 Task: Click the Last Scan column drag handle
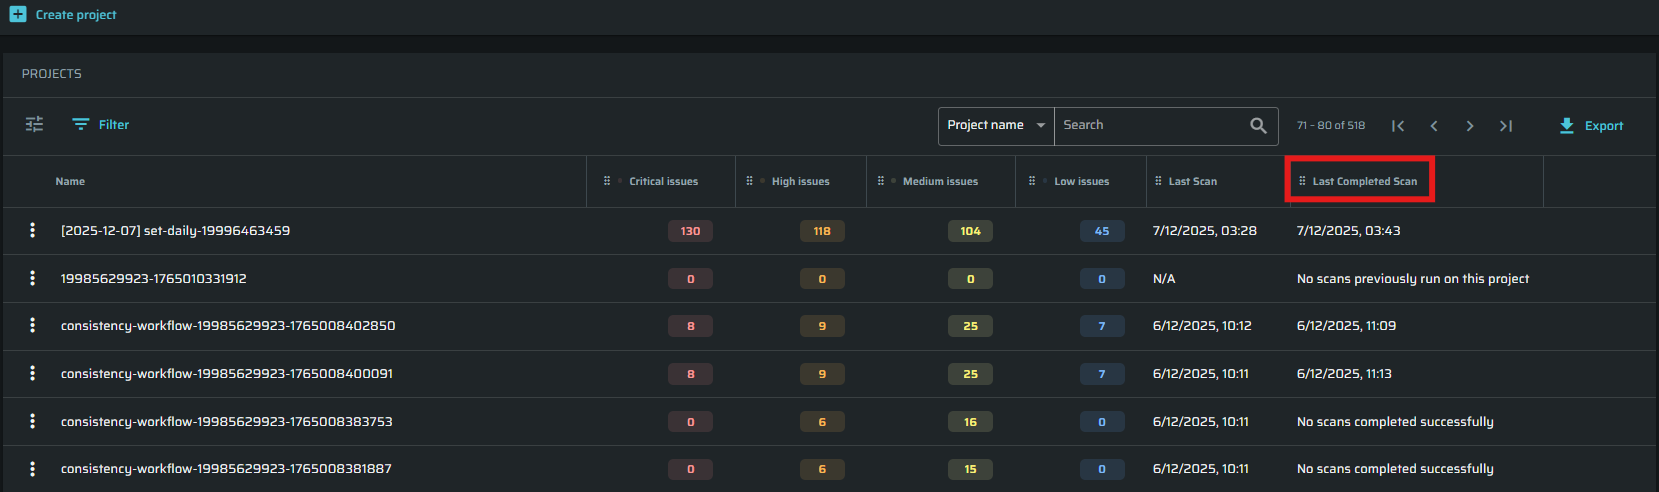(x=1158, y=181)
